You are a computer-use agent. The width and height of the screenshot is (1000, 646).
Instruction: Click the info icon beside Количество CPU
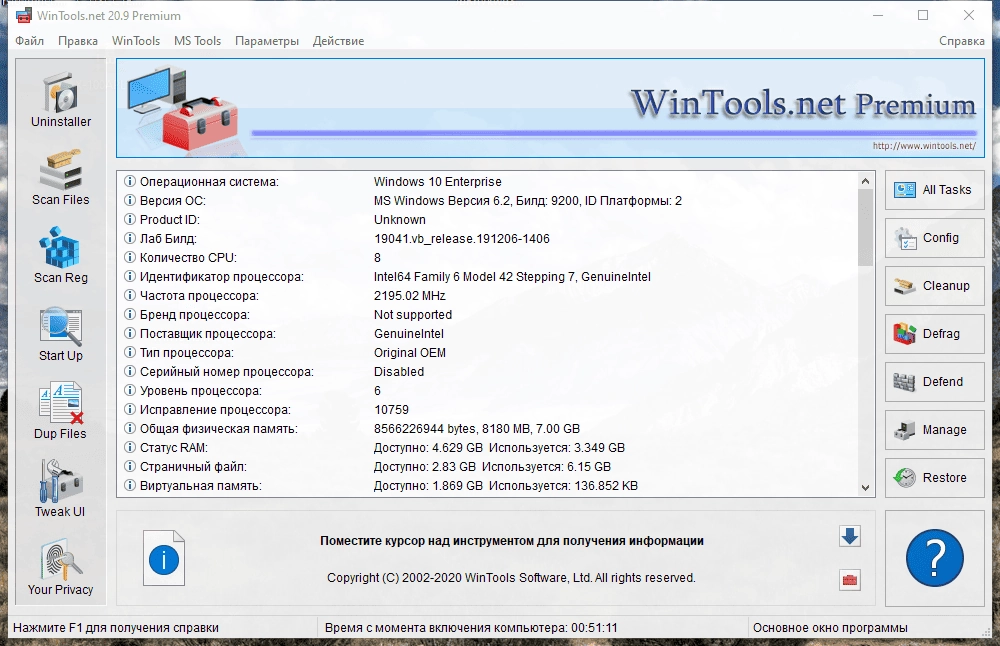tap(129, 257)
